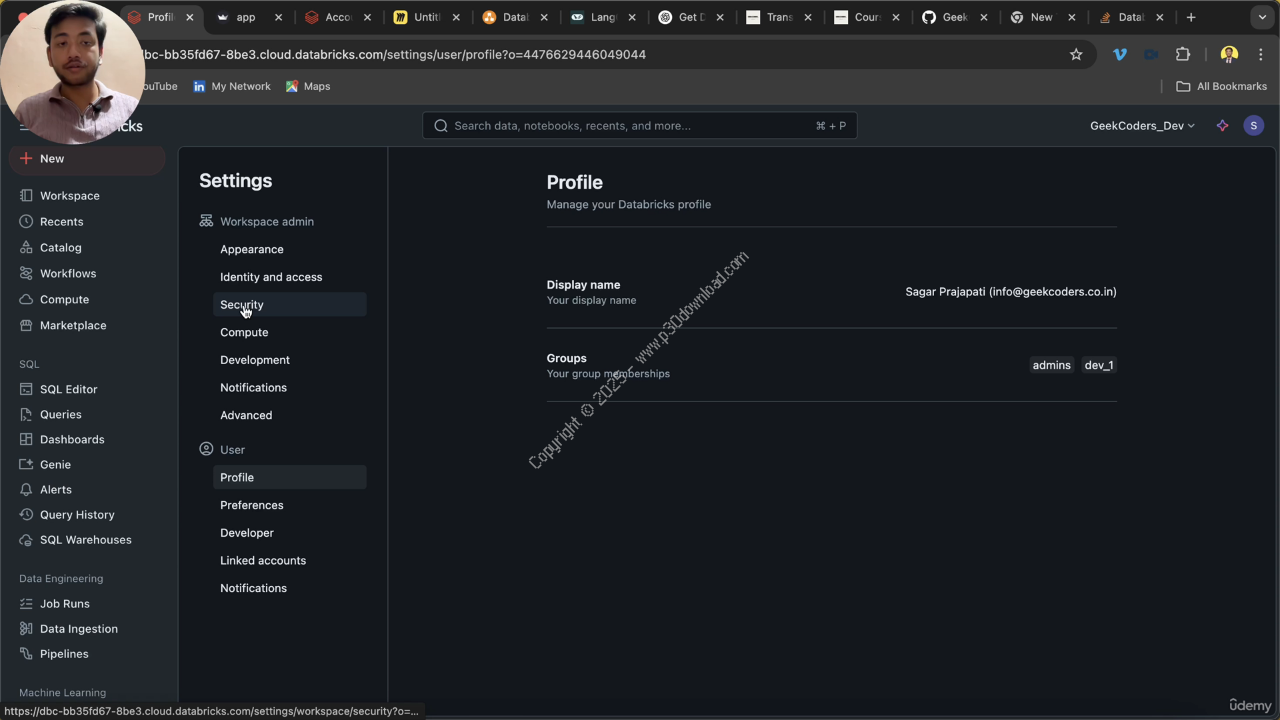
Task: Click the dev_1 group tag
Action: tap(1099, 365)
